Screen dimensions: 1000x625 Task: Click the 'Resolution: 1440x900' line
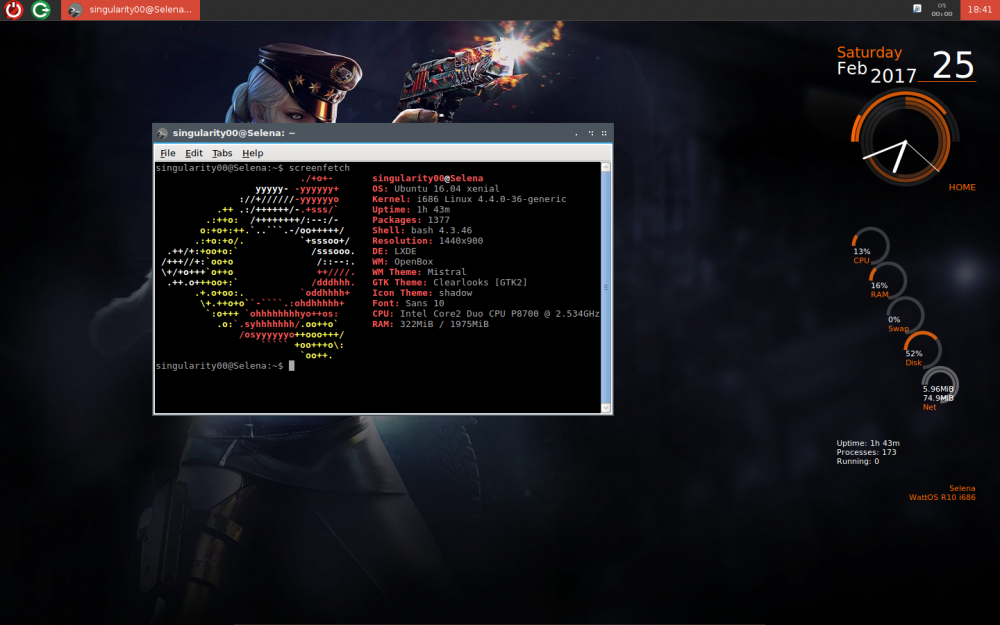(x=427, y=240)
